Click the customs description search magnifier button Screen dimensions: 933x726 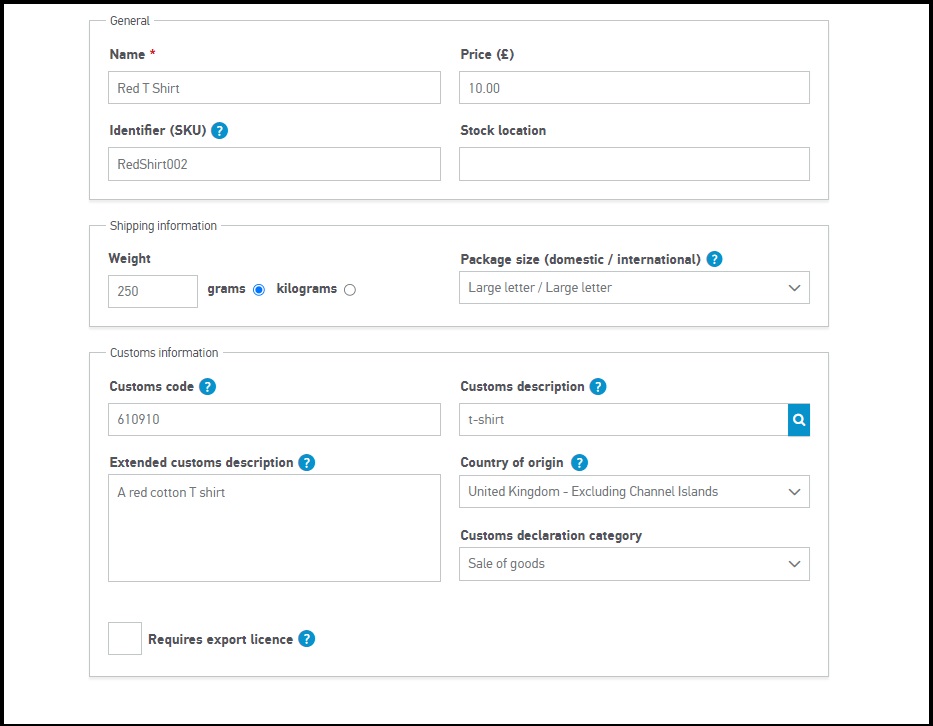(x=798, y=420)
